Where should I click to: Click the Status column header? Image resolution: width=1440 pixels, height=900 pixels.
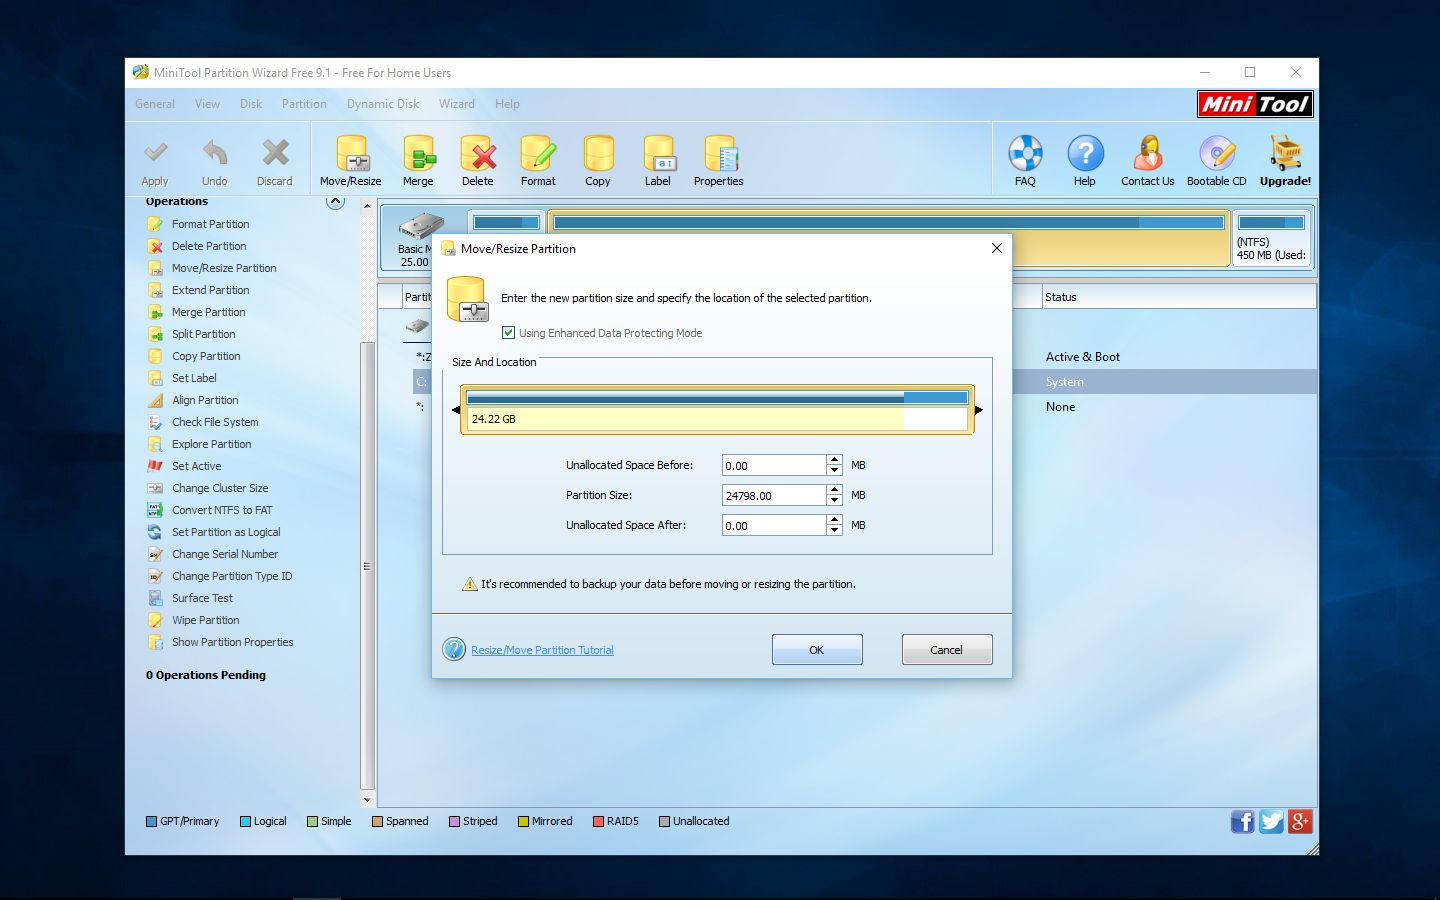pos(1178,297)
